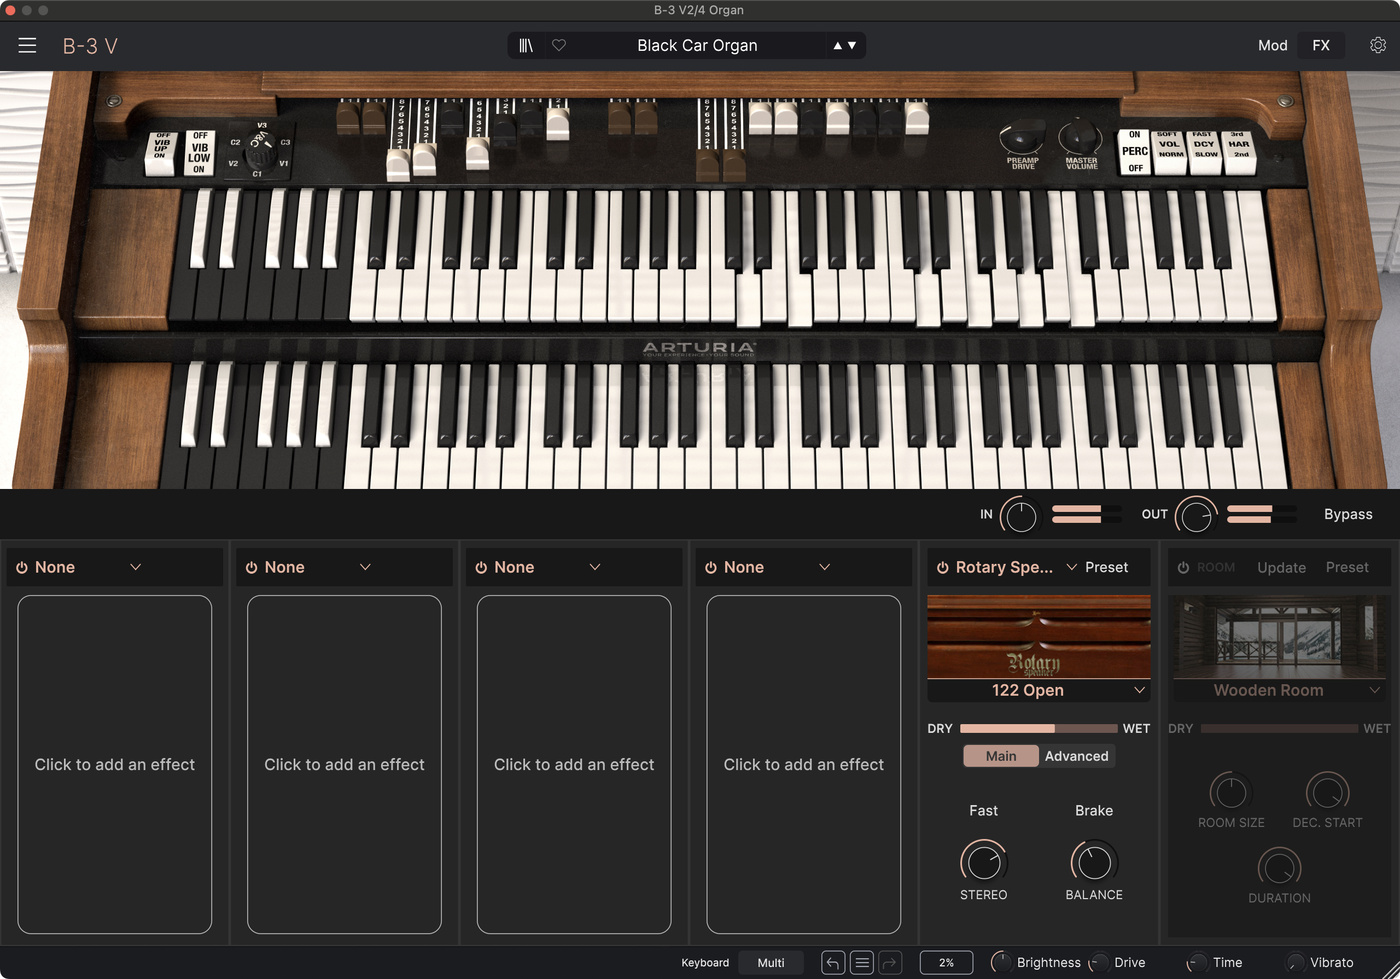Adjust the Preamp Drive knob

click(1022, 138)
